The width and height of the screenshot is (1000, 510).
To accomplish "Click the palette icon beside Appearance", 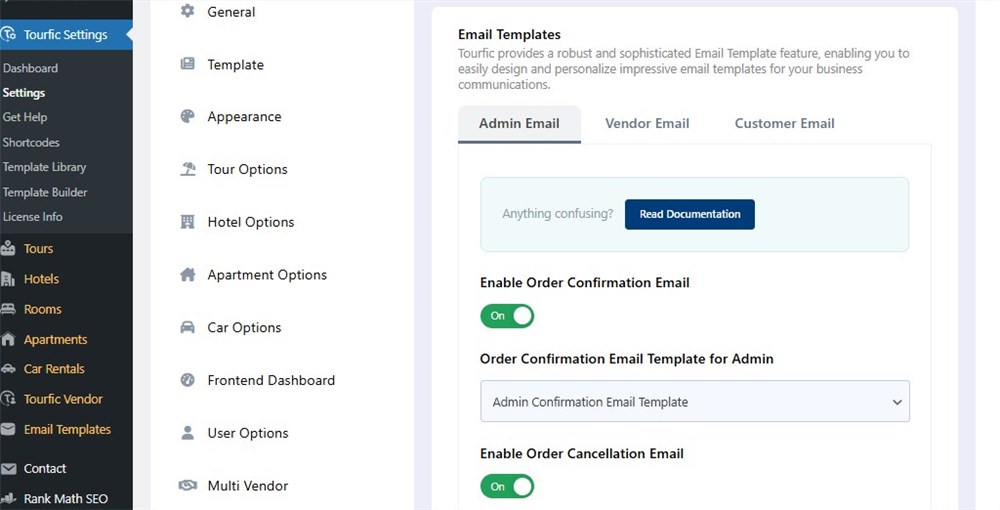I will [187, 117].
